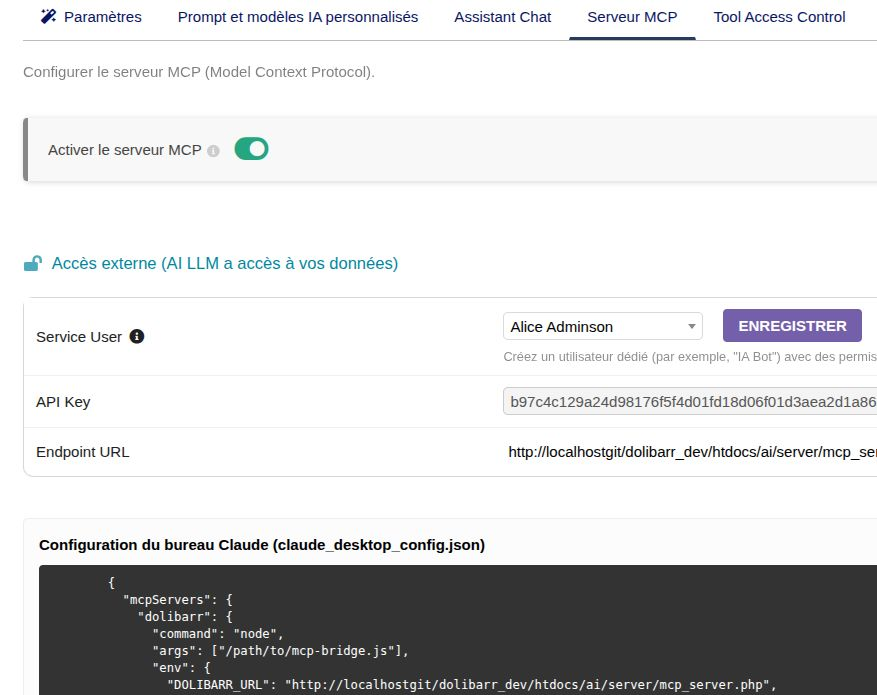Switch to Prompt et modèles IA personnalisés tab

pyautogui.click(x=298, y=17)
